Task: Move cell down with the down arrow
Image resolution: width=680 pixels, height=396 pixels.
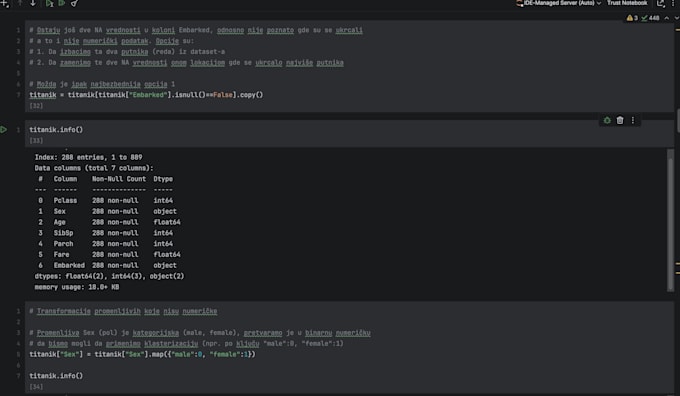Action: [x=33, y=3]
